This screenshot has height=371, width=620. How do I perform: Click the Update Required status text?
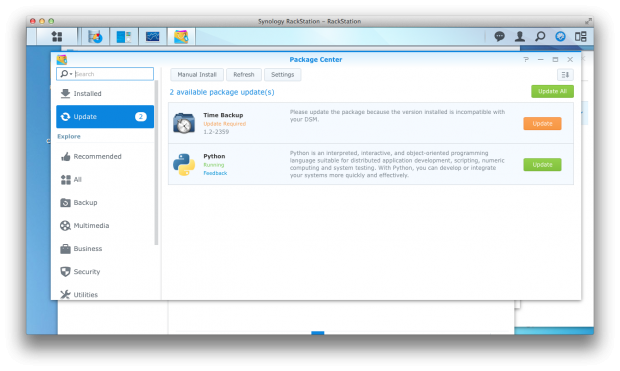[225, 124]
